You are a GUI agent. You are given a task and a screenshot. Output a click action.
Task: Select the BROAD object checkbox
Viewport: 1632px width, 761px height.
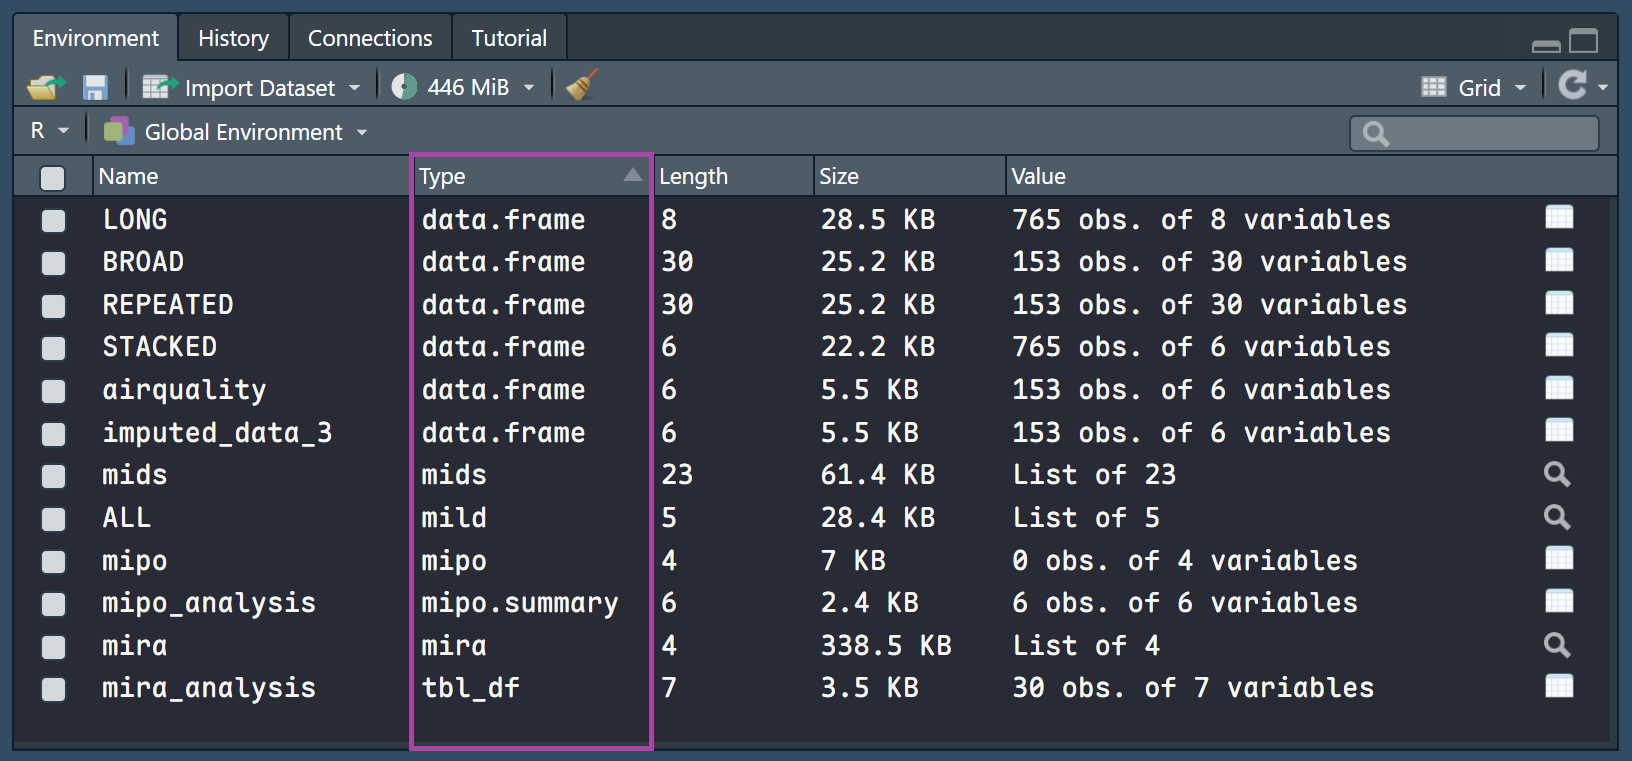point(53,263)
